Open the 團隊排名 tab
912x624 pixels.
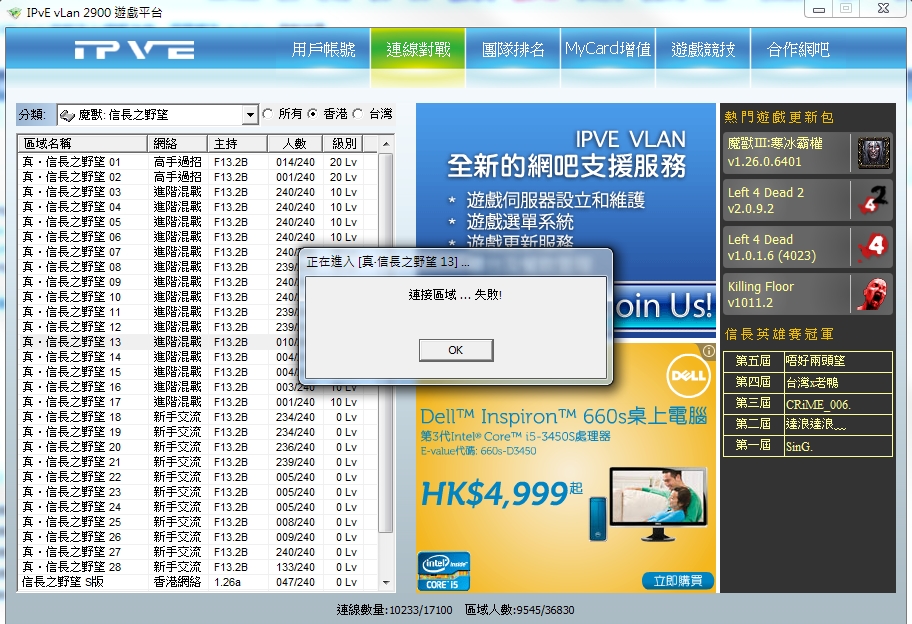[x=513, y=49]
